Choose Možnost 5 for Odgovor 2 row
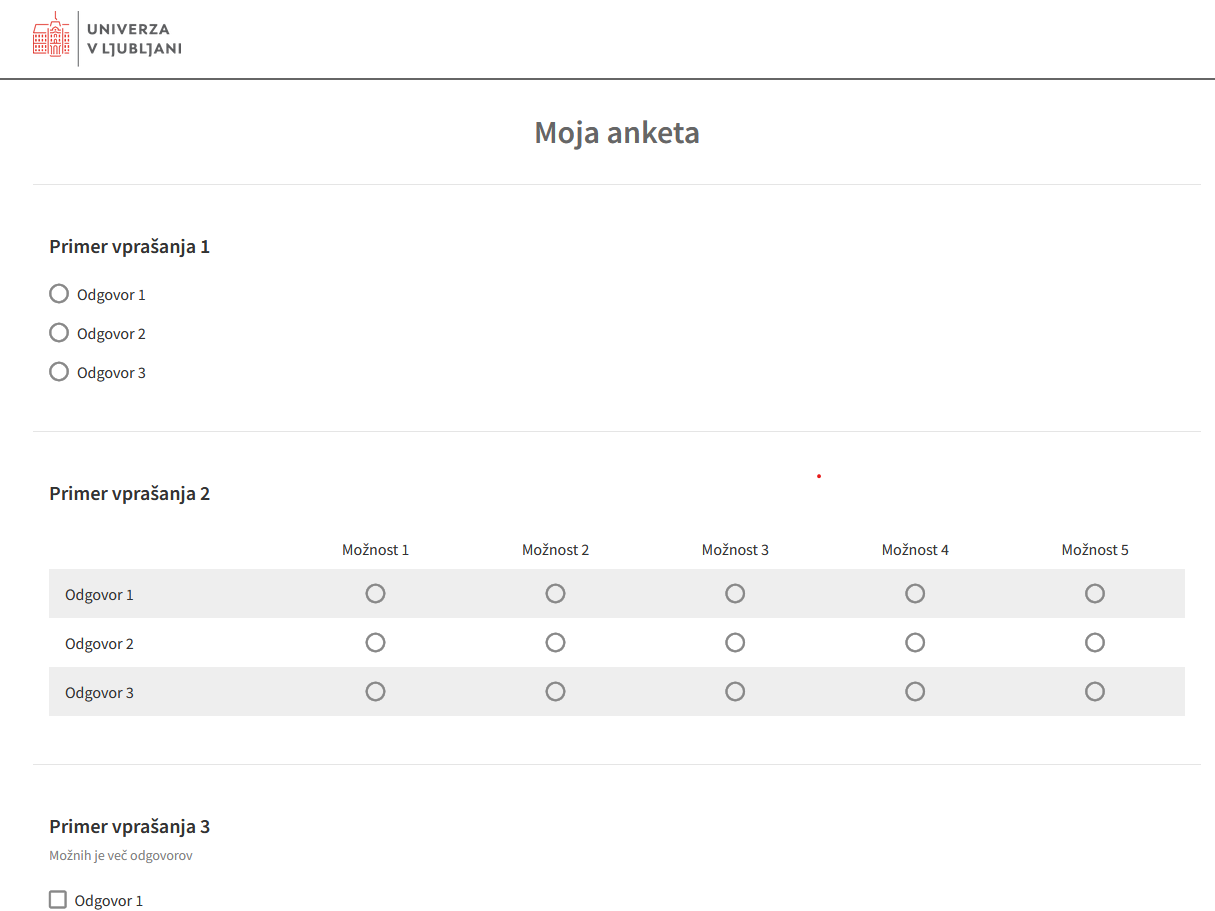 click(1095, 643)
